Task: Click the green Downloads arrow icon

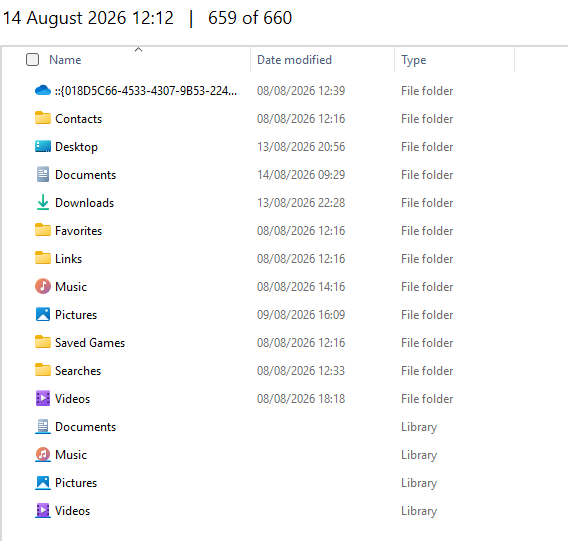Action: click(43, 202)
